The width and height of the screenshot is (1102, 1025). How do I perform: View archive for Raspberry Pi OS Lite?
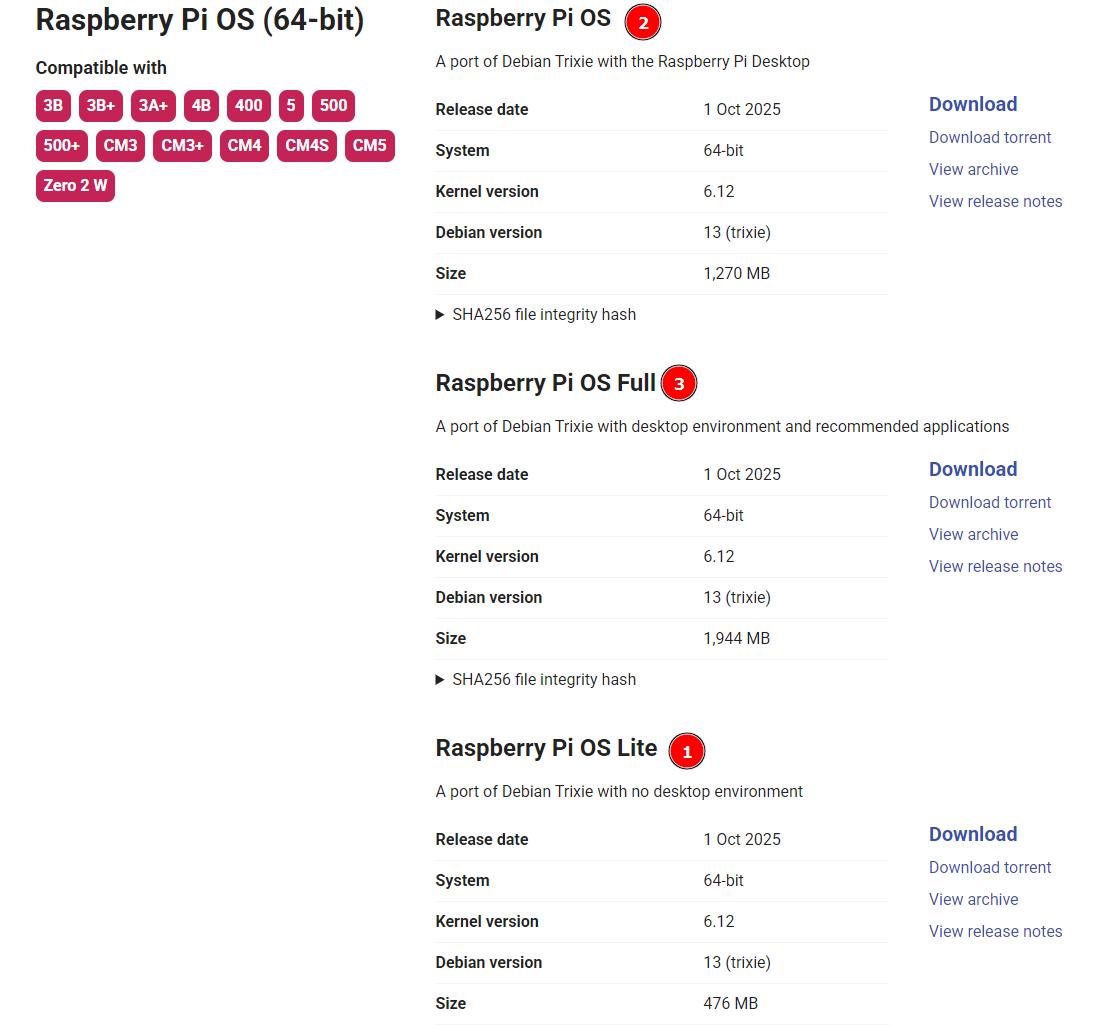pyautogui.click(x=973, y=899)
